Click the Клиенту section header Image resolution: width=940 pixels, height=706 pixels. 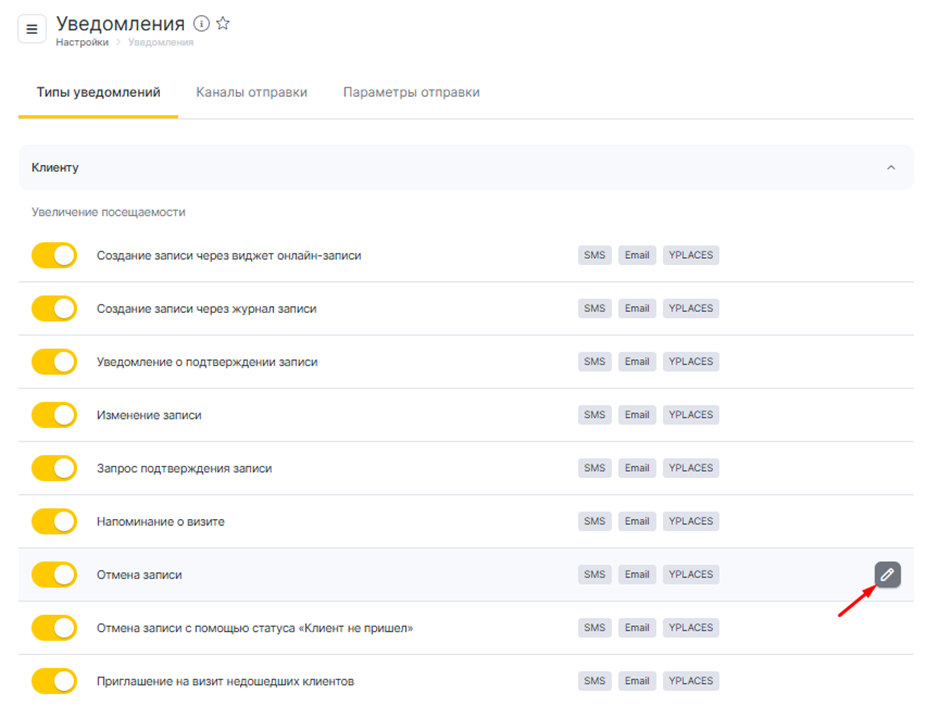(x=56, y=168)
